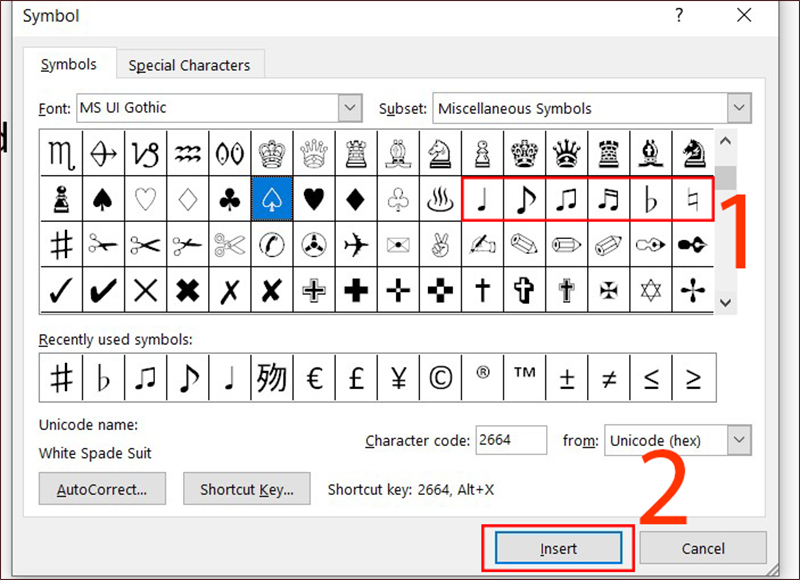
Task: Select the highlighted white spade suit symbol
Action: [x=272, y=199]
